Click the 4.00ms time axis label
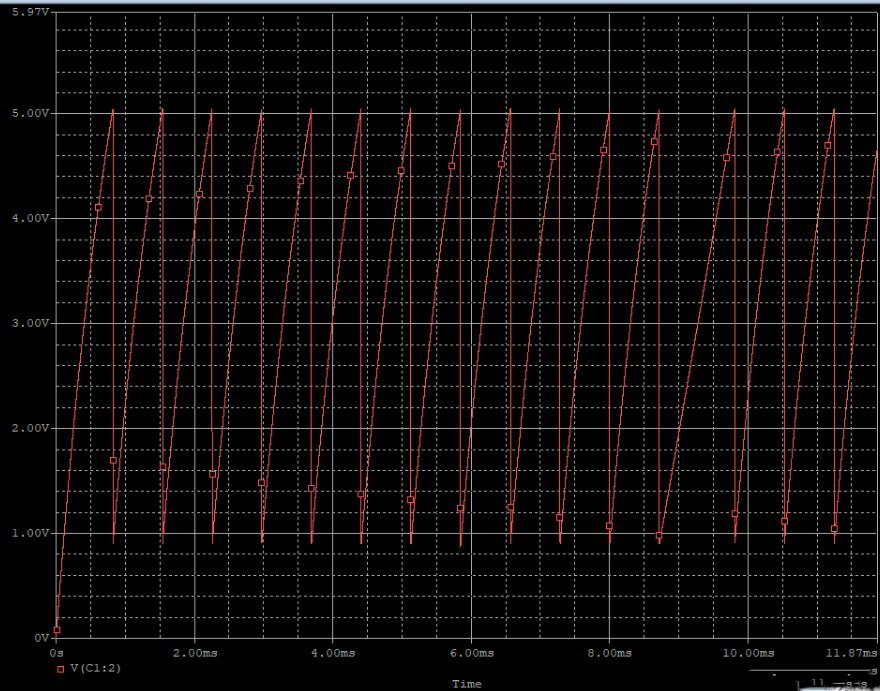Screen dimensions: 880x691 pyautogui.click(x=332, y=652)
